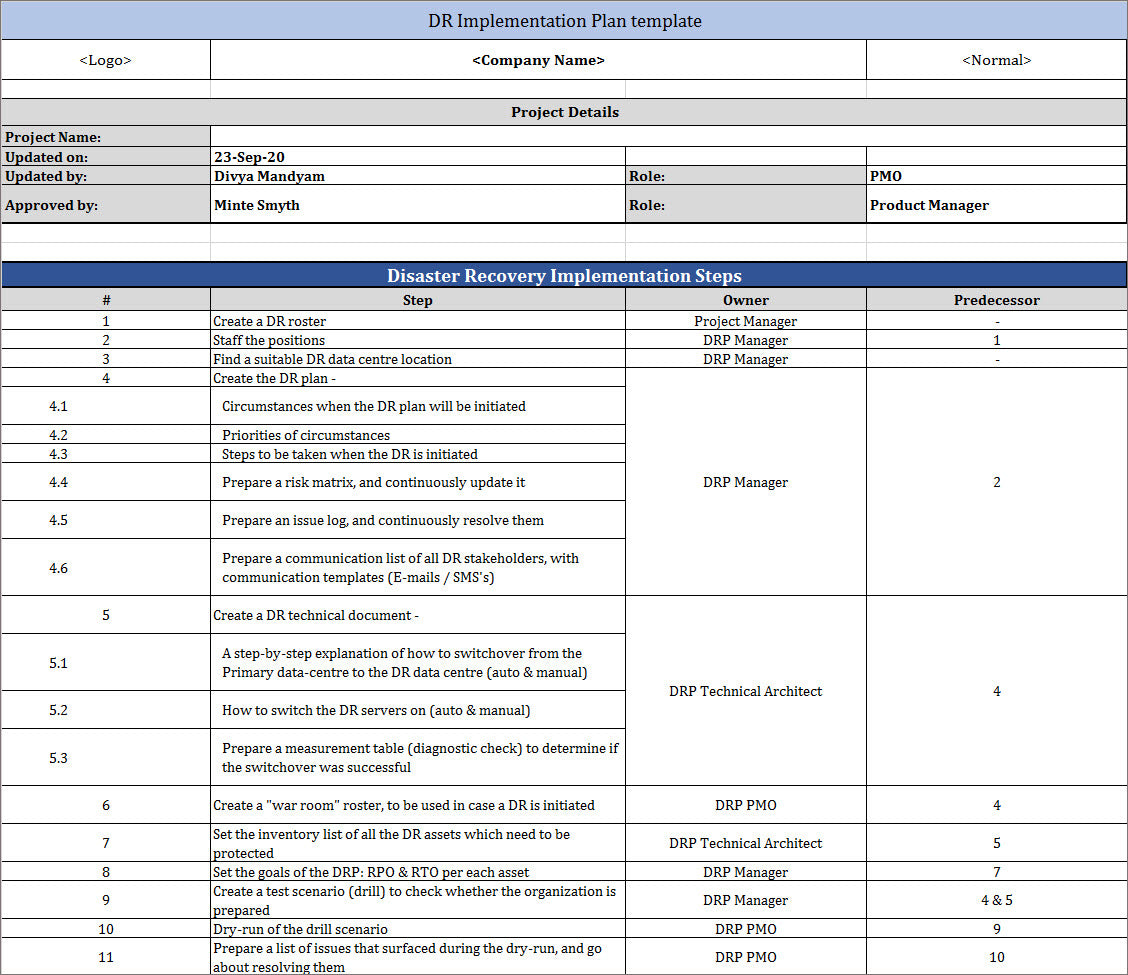Select the DRP Technical Architect owner cell

click(x=745, y=691)
